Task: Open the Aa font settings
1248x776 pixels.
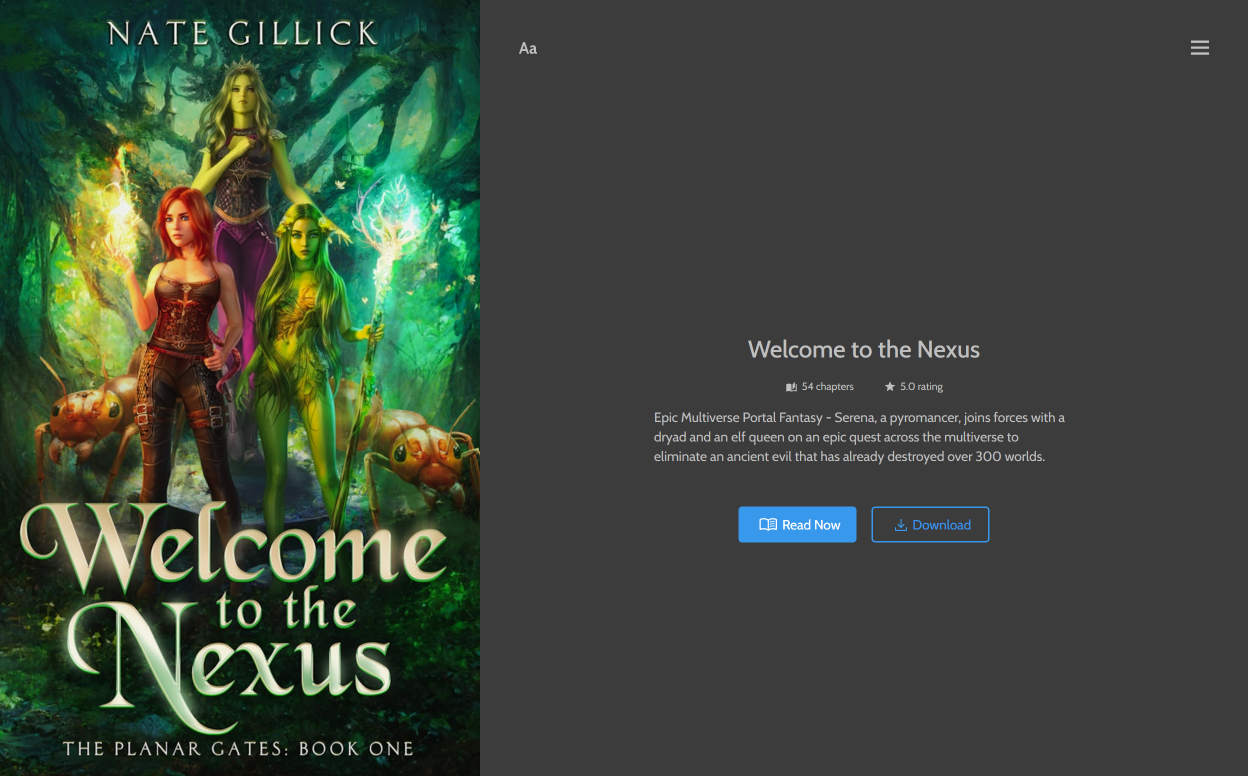Action: (528, 48)
